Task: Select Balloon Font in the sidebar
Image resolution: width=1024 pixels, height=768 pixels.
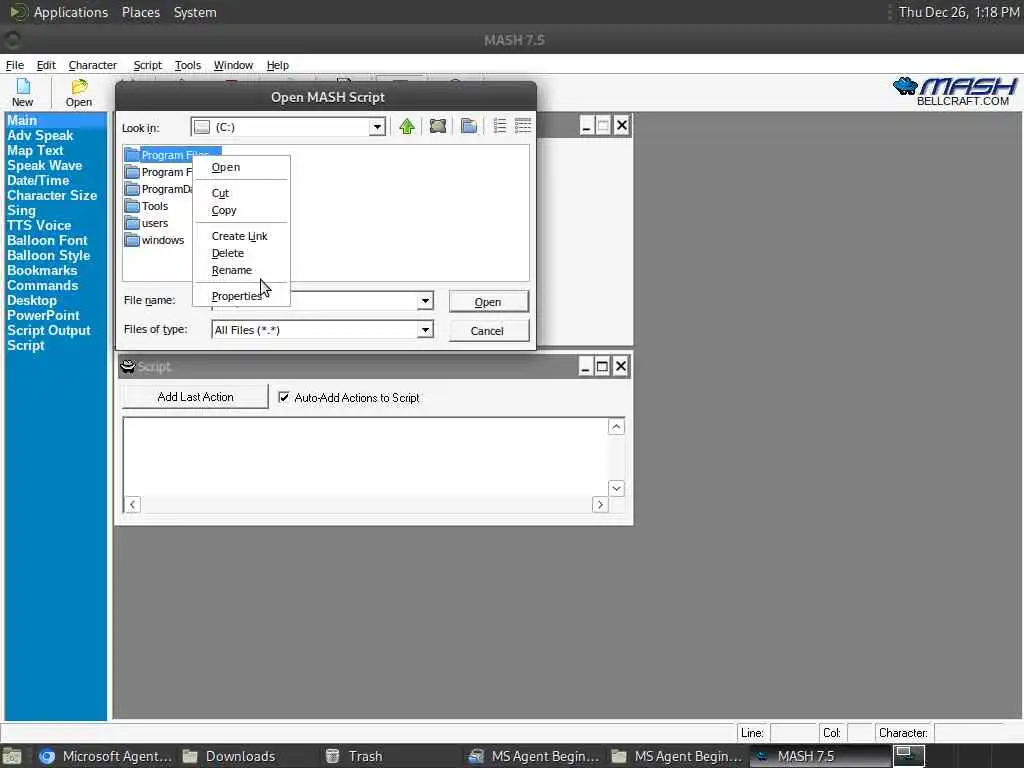Action: (x=47, y=240)
